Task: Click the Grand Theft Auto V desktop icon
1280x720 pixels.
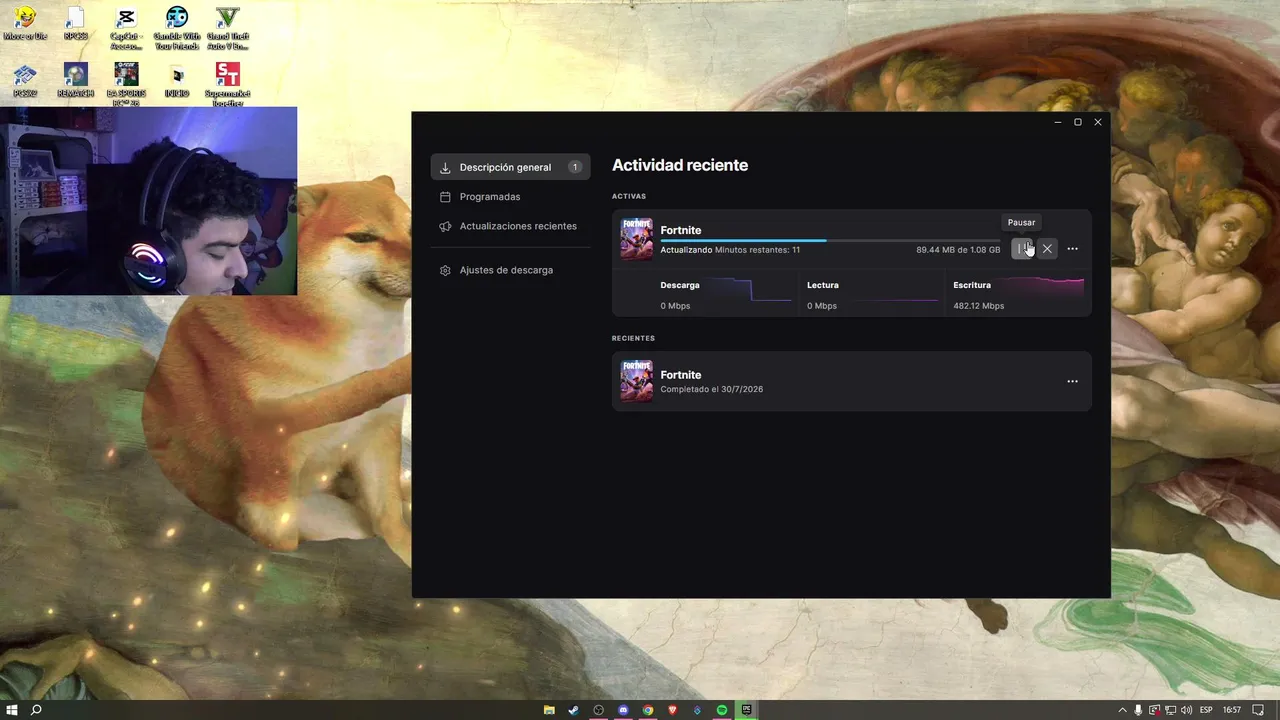Action: [x=228, y=28]
